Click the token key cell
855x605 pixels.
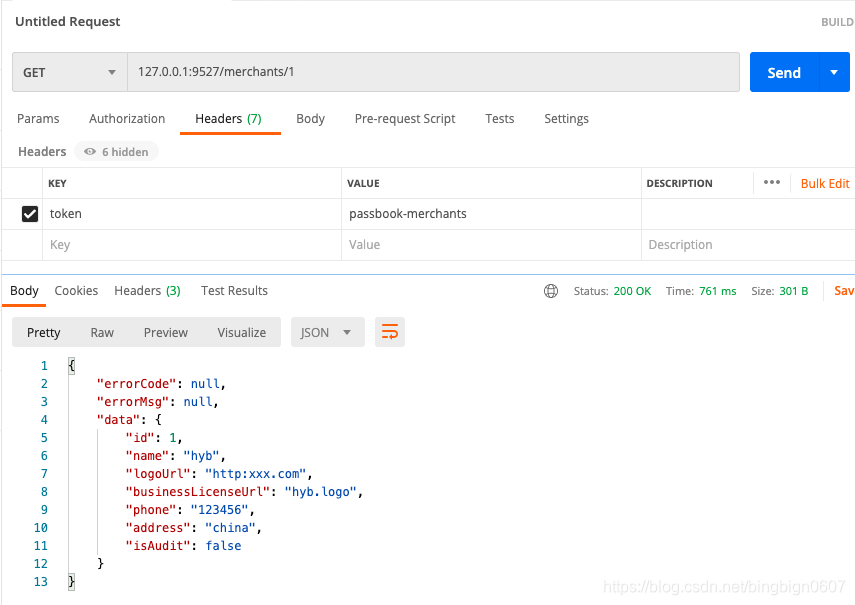(192, 214)
